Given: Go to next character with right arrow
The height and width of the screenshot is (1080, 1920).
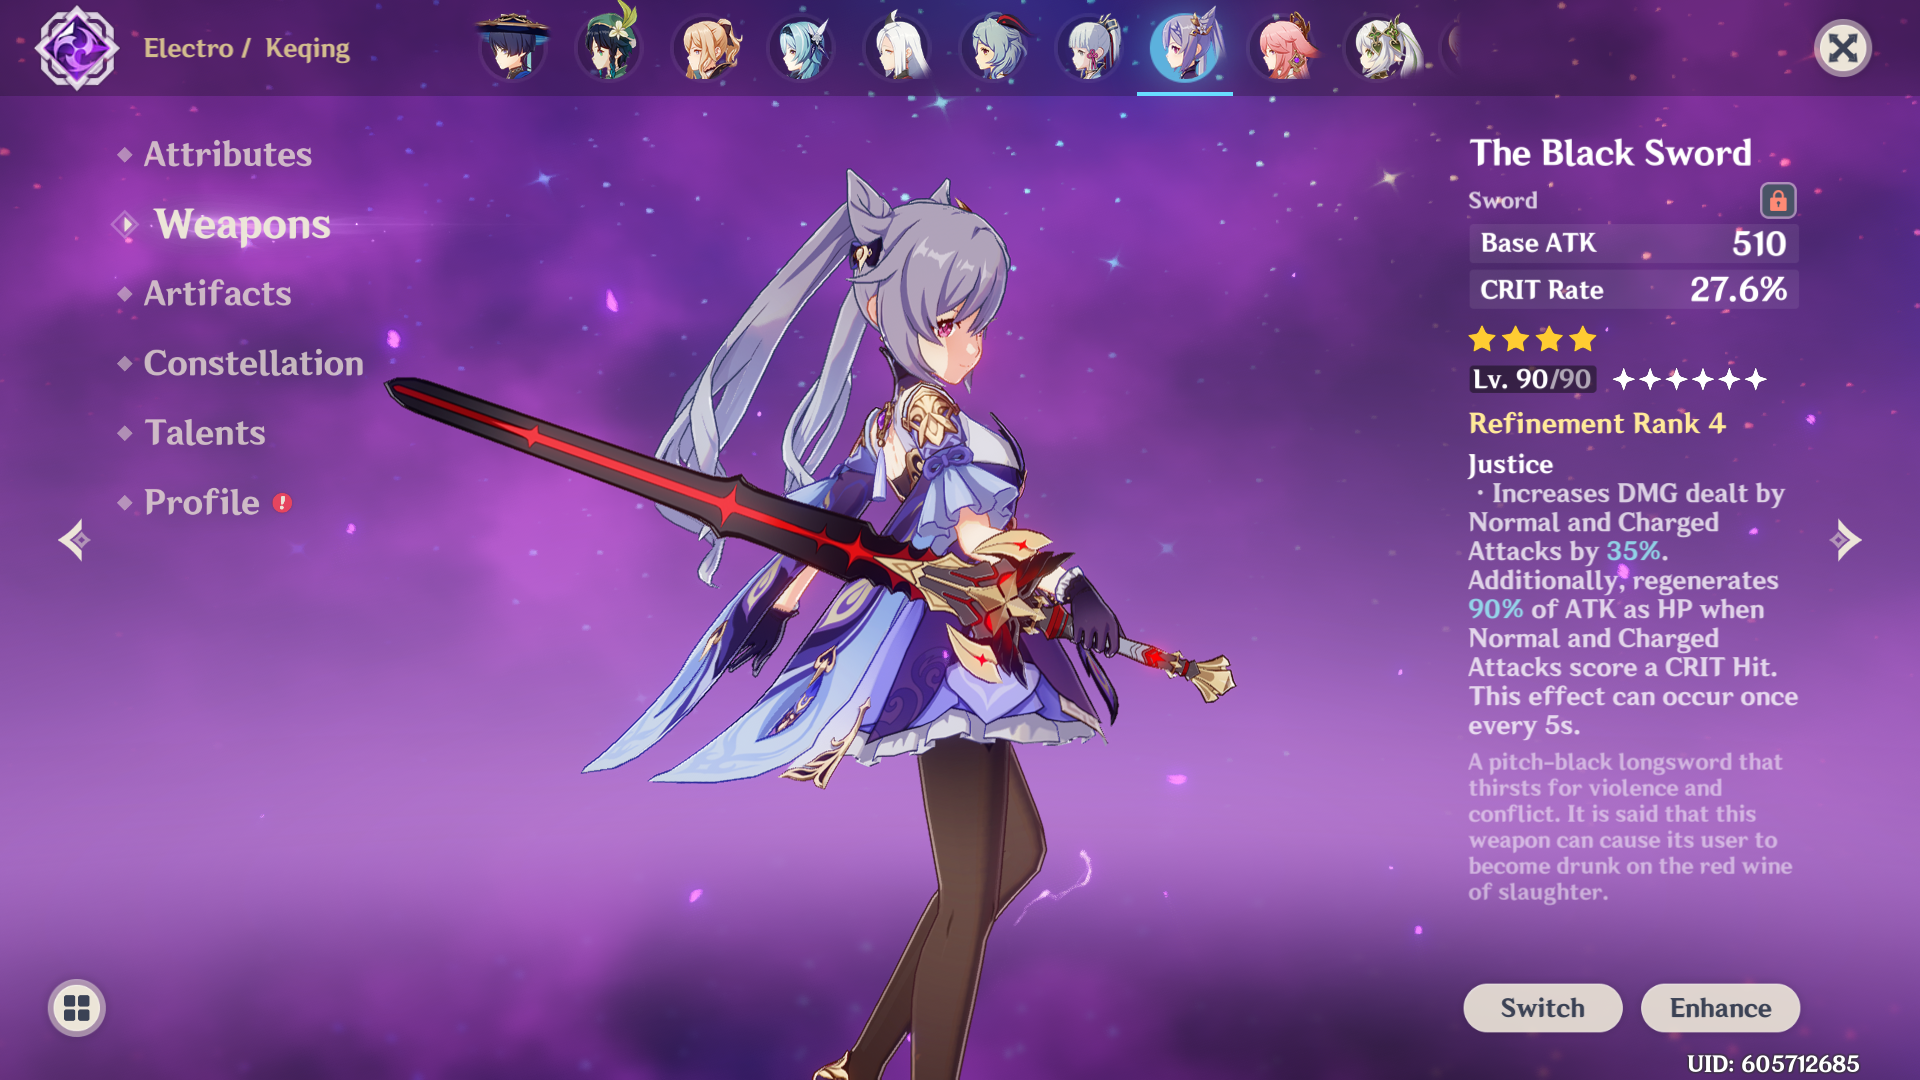Looking at the screenshot, I should (1845, 540).
